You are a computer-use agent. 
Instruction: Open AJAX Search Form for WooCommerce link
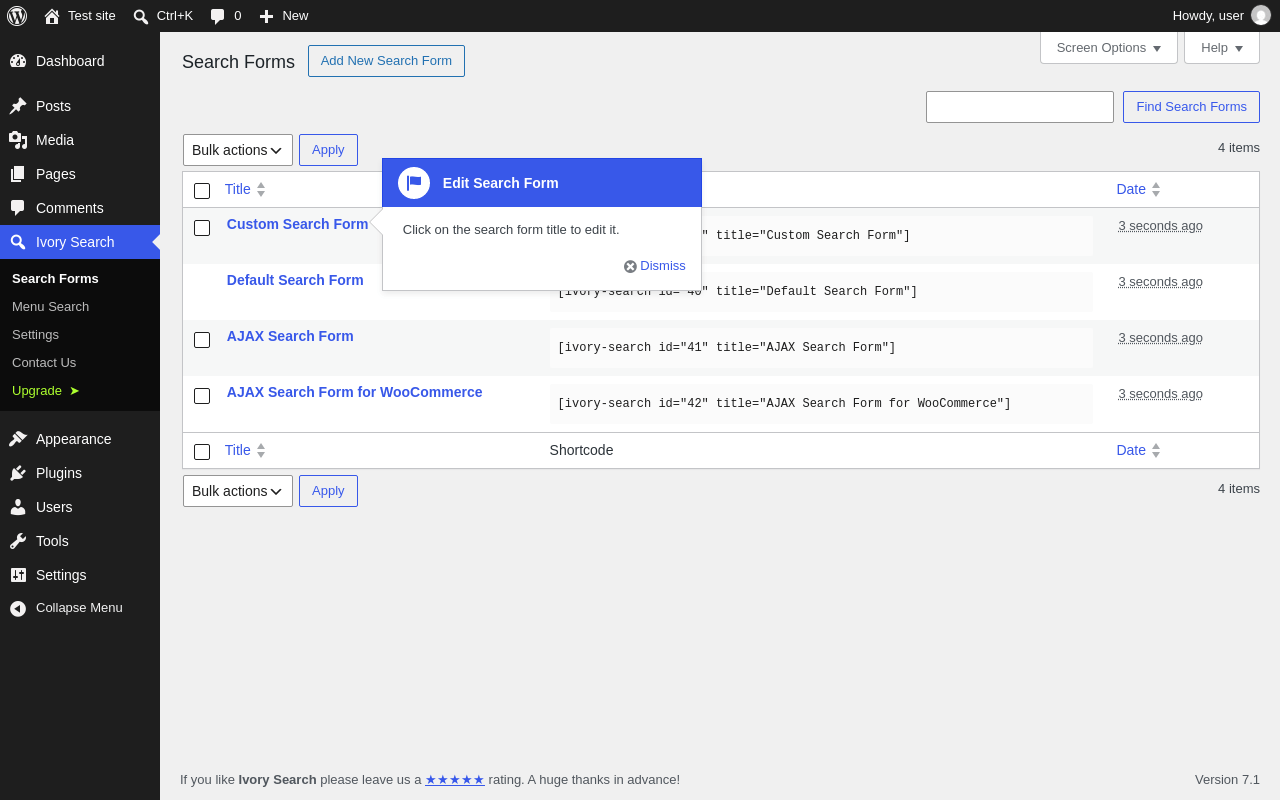pyautogui.click(x=355, y=392)
